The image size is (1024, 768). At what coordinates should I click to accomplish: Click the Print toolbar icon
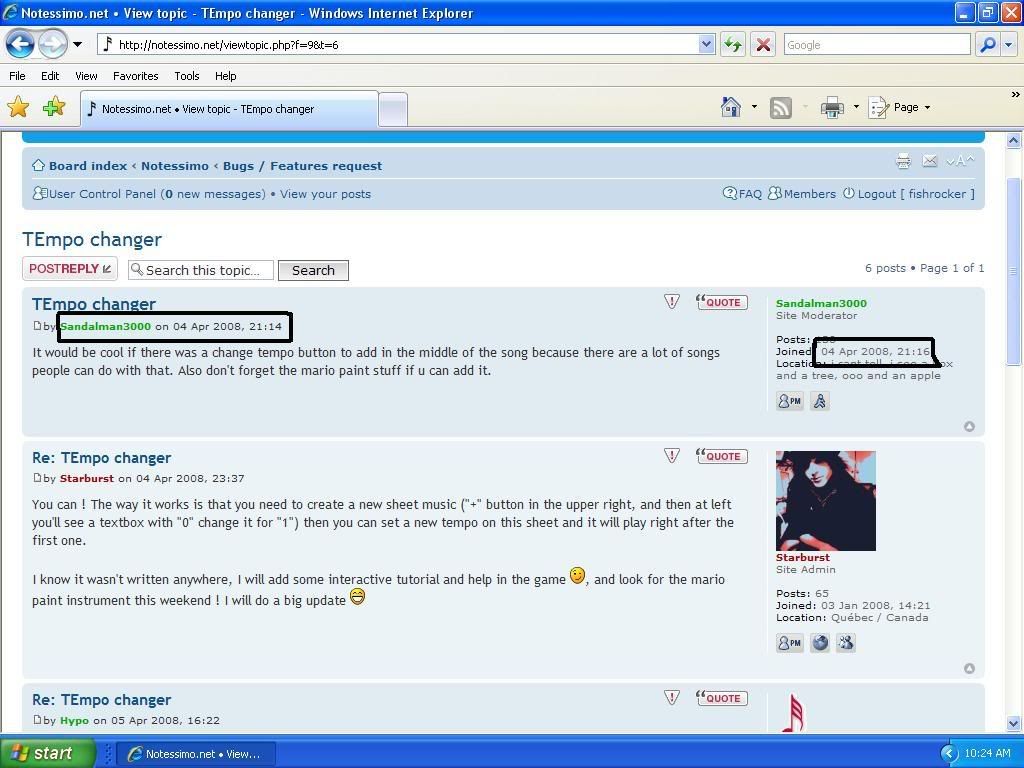[832, 108]
